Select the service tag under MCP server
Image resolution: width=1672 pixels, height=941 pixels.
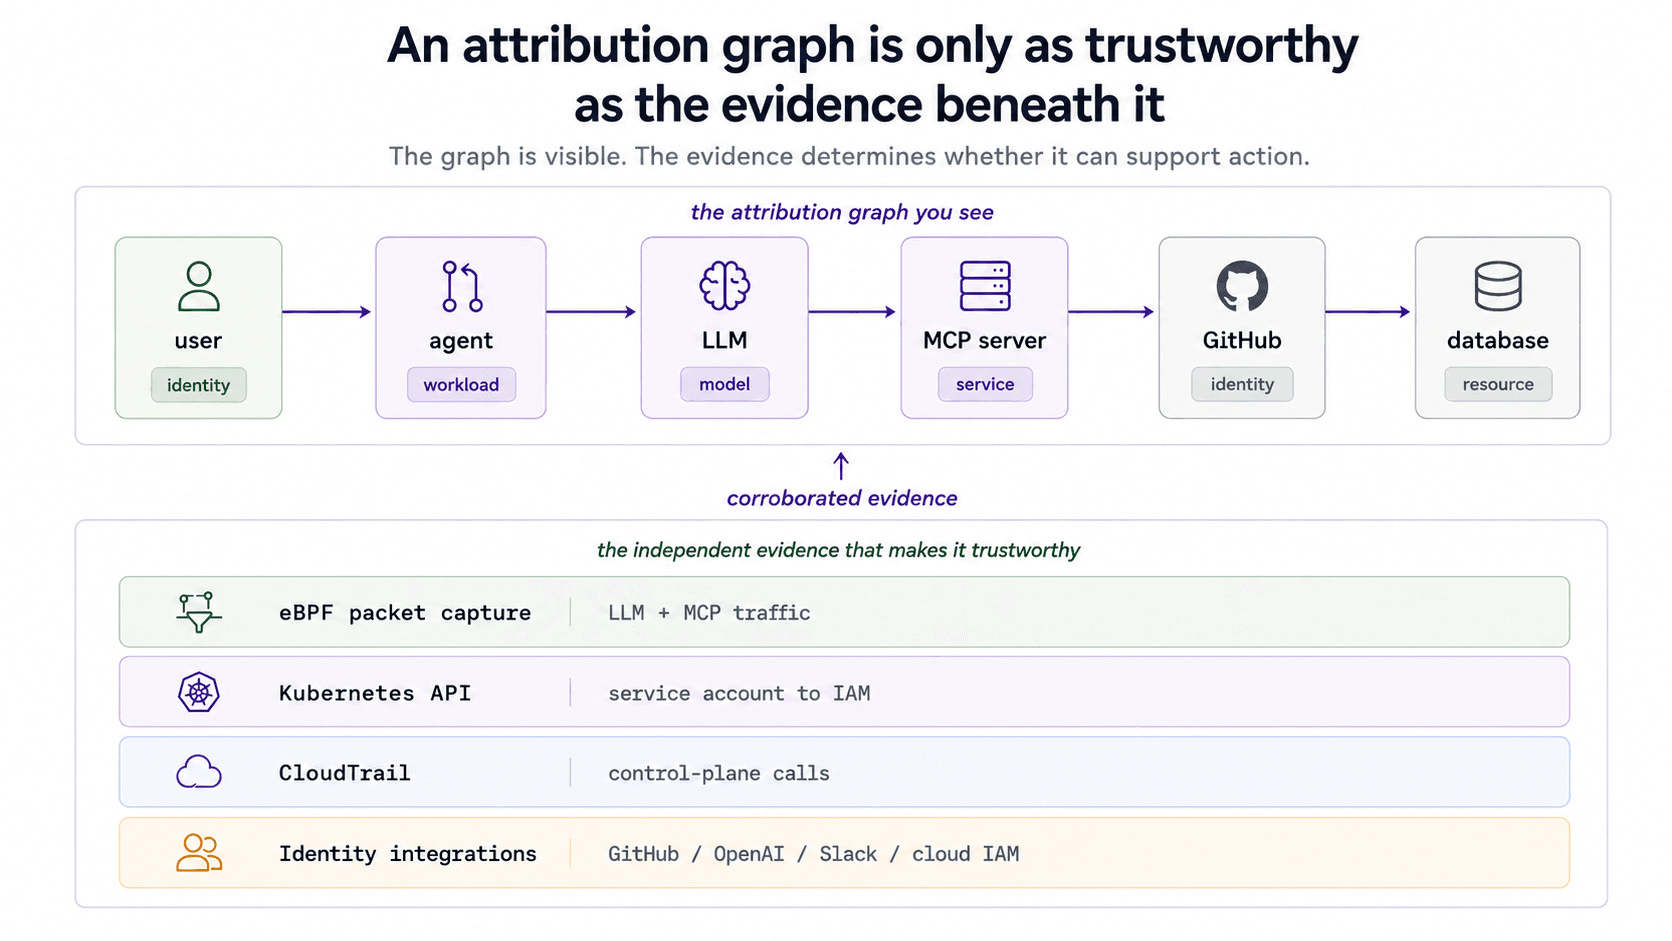click(x=985, y=384)
